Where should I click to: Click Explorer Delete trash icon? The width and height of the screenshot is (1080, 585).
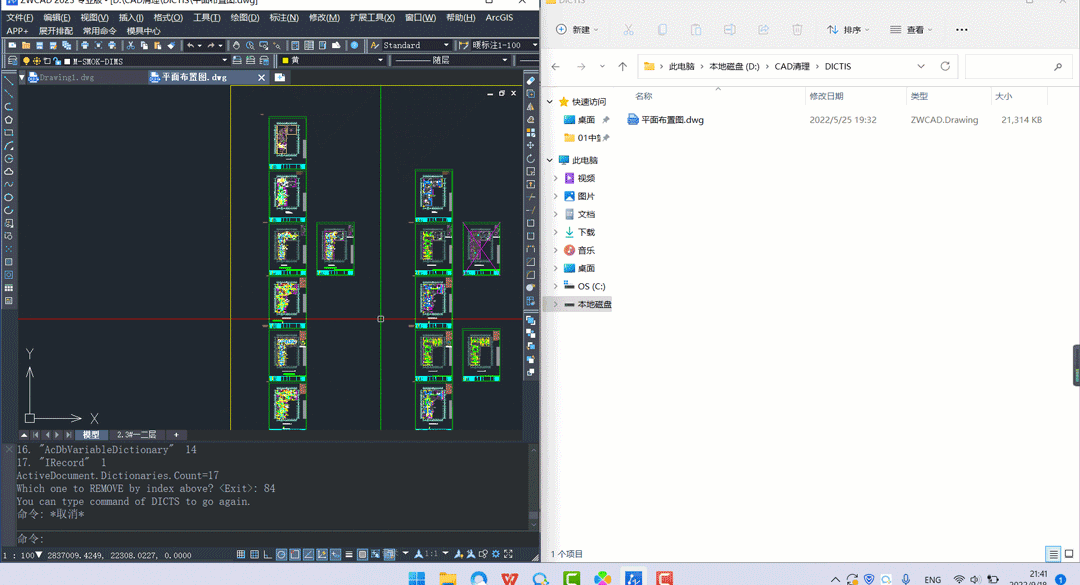[x=797, y=30]
